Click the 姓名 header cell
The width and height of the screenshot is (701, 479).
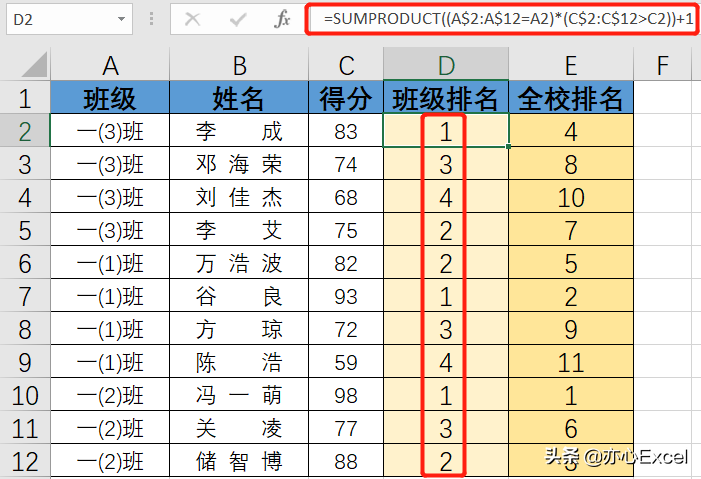239,97
